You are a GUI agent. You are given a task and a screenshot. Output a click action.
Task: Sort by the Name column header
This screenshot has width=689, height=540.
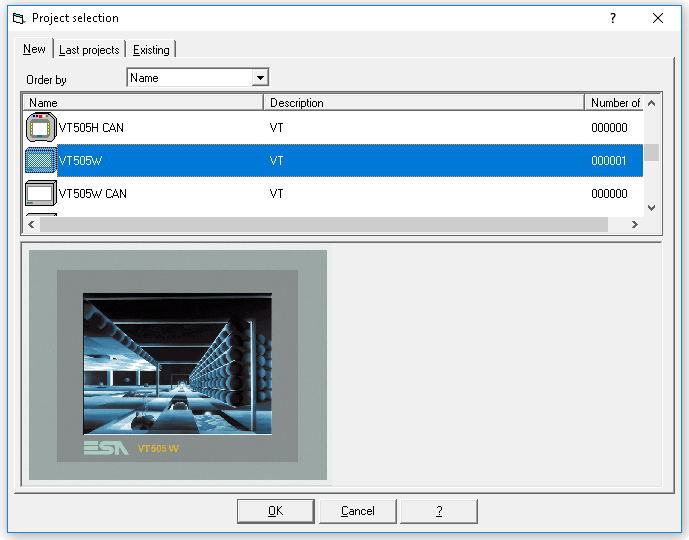pos(143,102)
